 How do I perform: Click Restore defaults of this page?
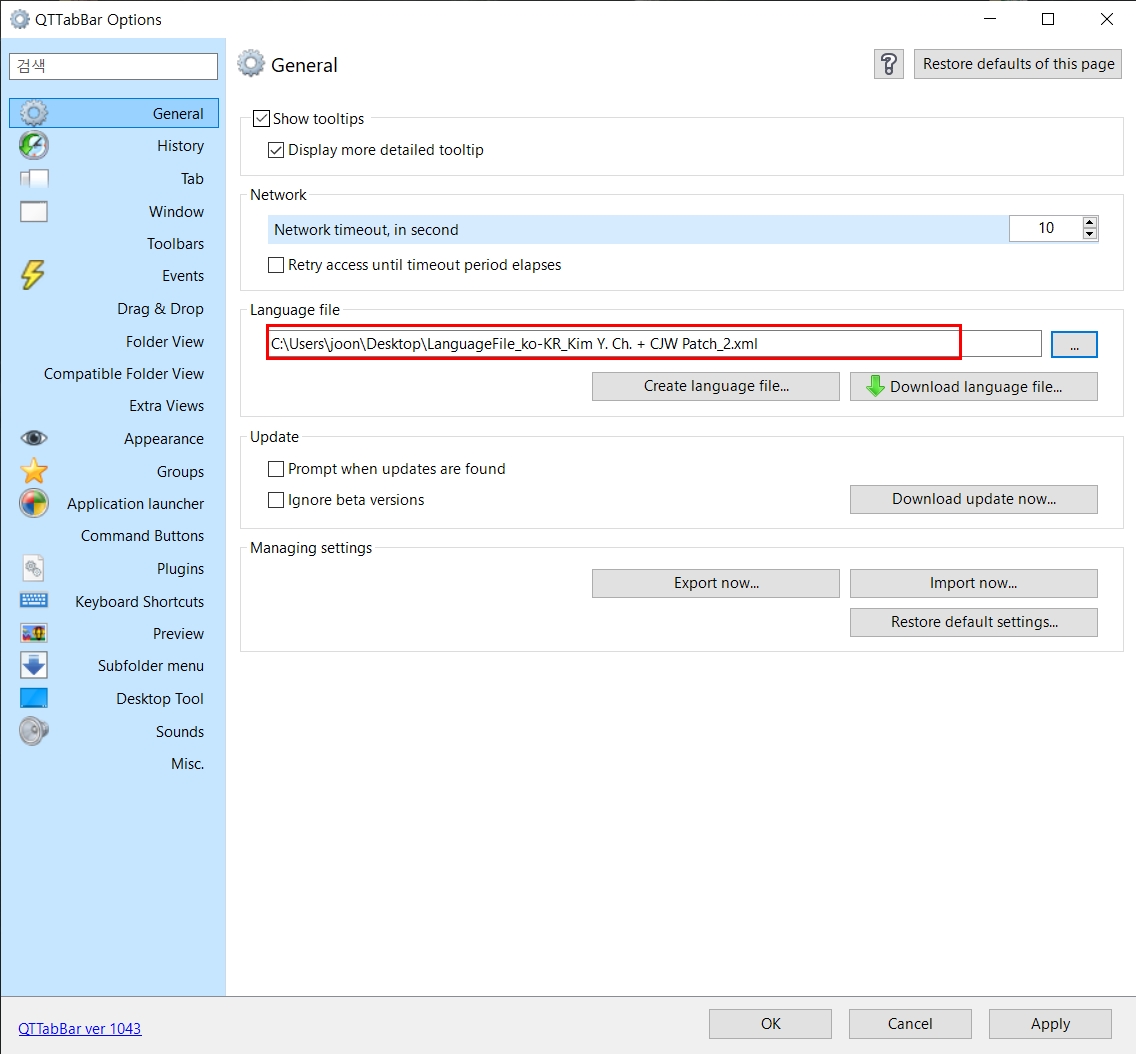pos(1018,64)
